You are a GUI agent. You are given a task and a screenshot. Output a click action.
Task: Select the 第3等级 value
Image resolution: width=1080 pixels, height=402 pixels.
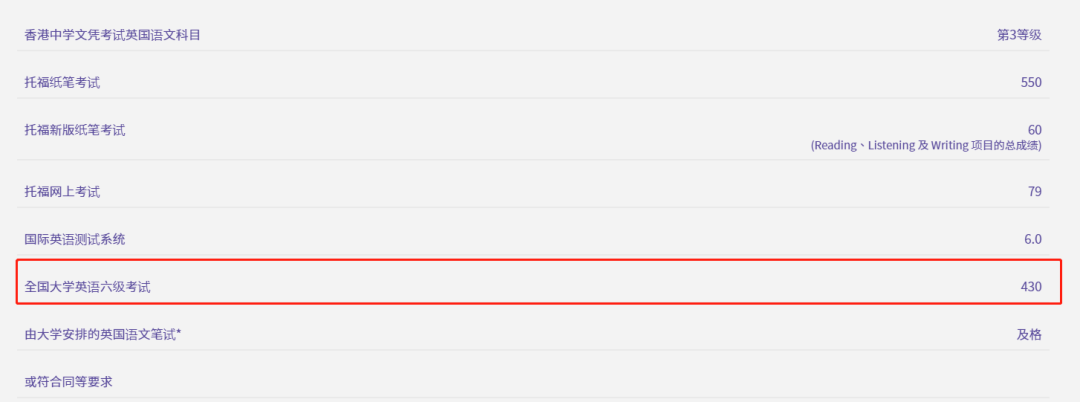(x=1019, y=35)
